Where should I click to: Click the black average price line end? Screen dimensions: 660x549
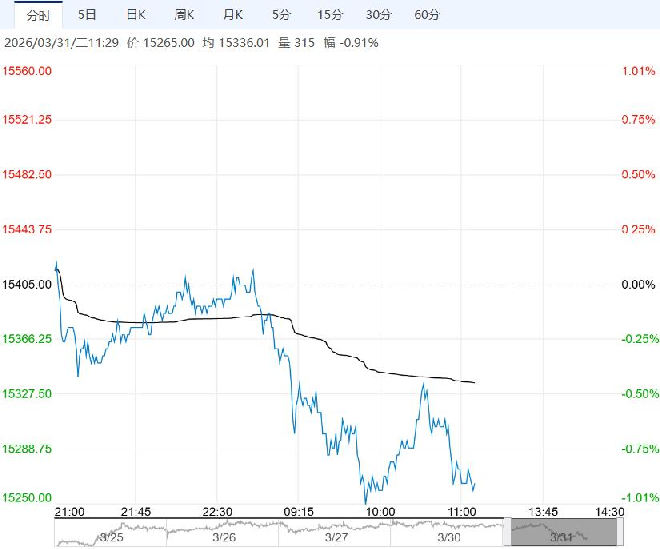pos(474,383)
